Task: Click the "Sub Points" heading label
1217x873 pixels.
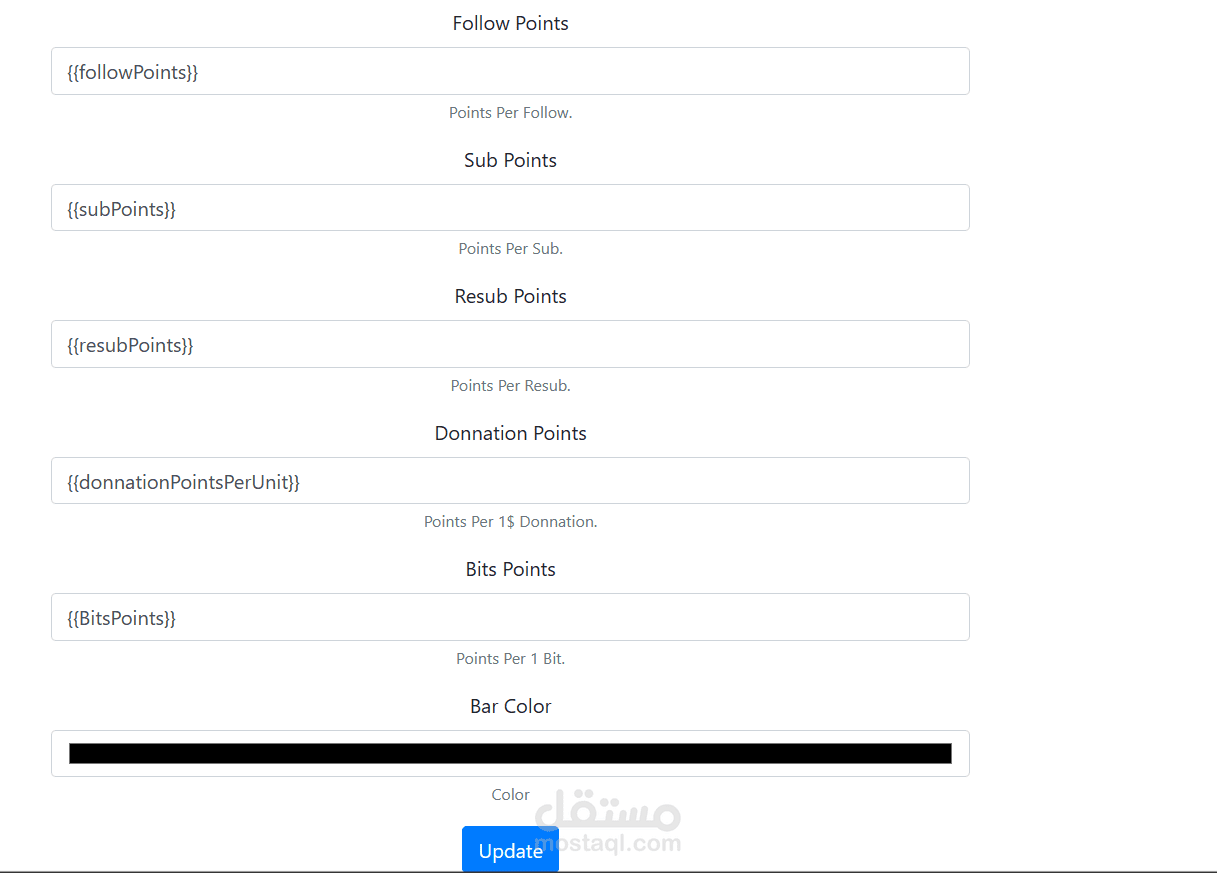Action: (510, 160)
